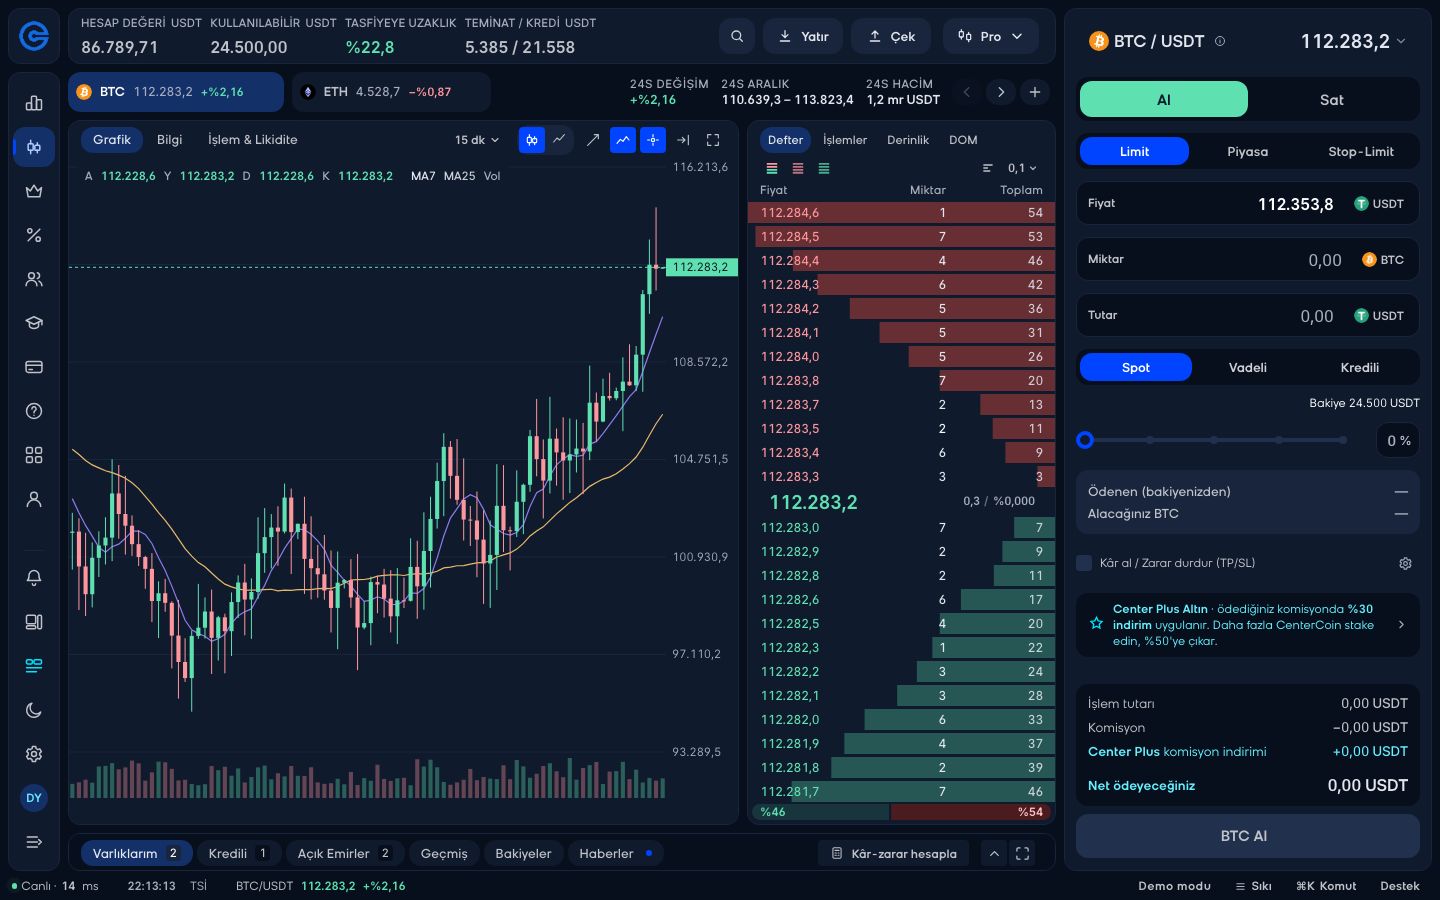The width and height of the screenshot is (1440, 900).
Task: Toggle line chart type
Action: coord(559,140)
